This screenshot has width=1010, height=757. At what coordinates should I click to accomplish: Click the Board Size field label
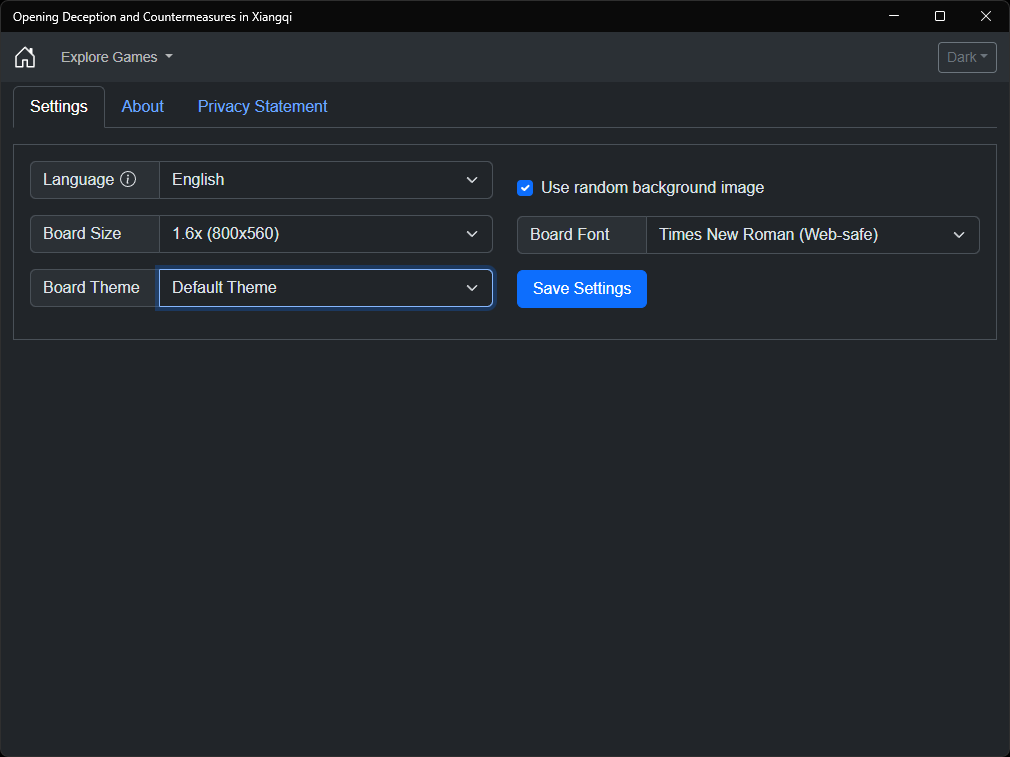[82, 234]
